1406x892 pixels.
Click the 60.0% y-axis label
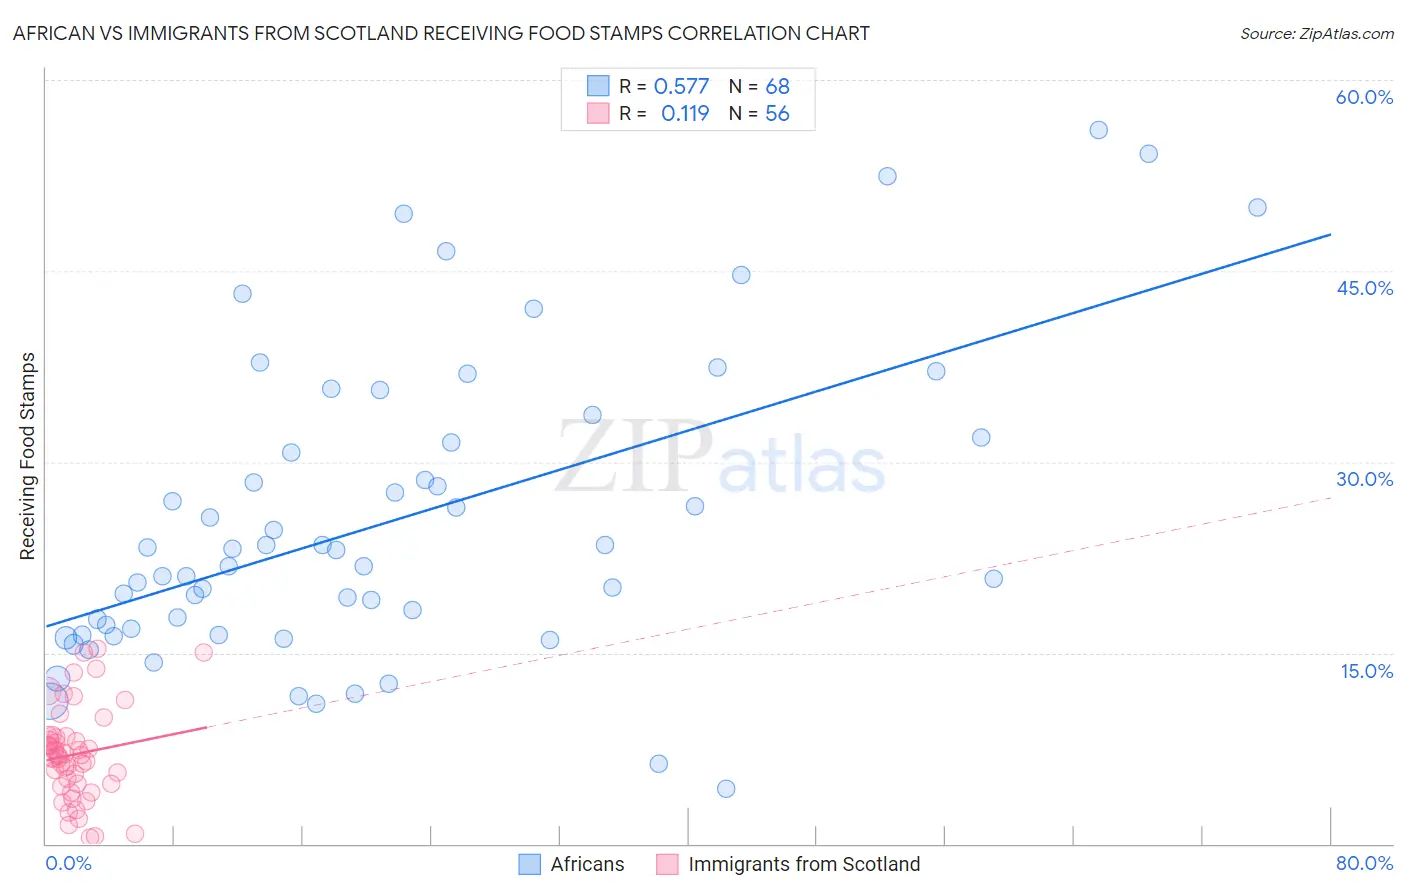coord(1364,97)
